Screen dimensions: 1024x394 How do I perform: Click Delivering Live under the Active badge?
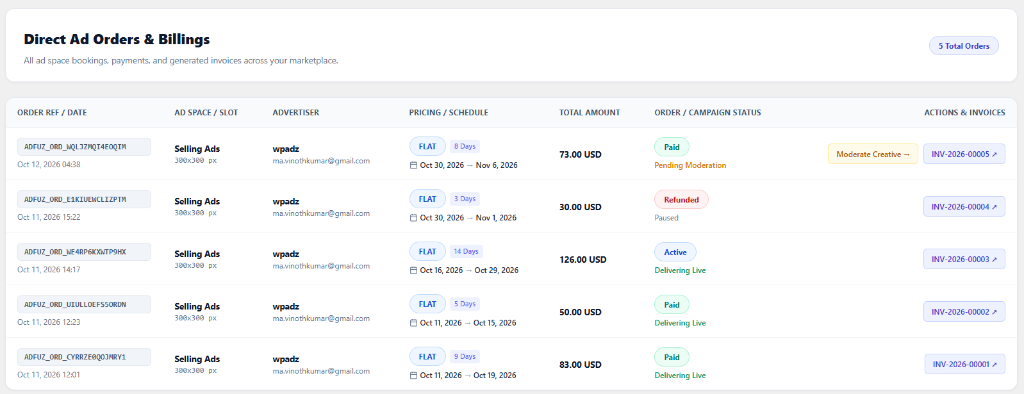click(x=680, y=270)
